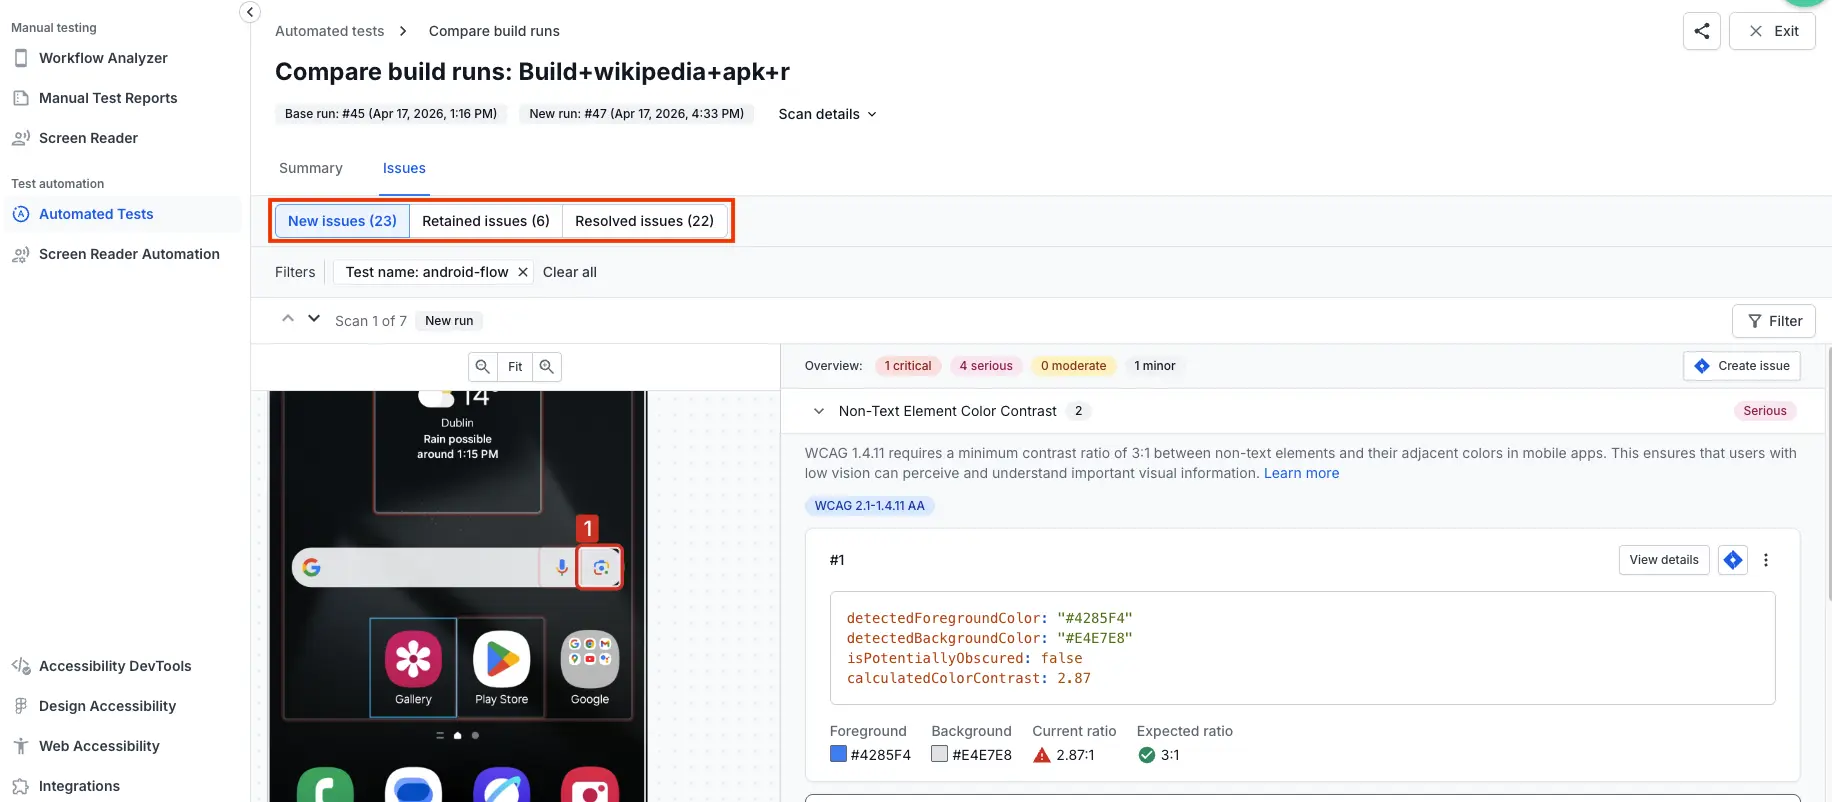The image size is (1832, 802).
Task: Open Workflow Analyzer from sidebar
Action: click(103, 58)
